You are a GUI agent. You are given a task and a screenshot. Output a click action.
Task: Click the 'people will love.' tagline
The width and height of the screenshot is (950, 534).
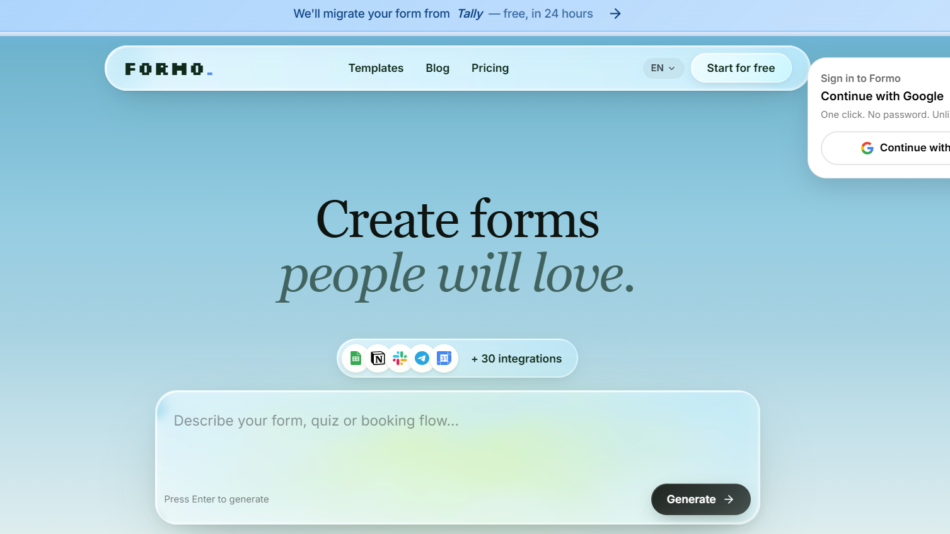(x=456, y=275)
